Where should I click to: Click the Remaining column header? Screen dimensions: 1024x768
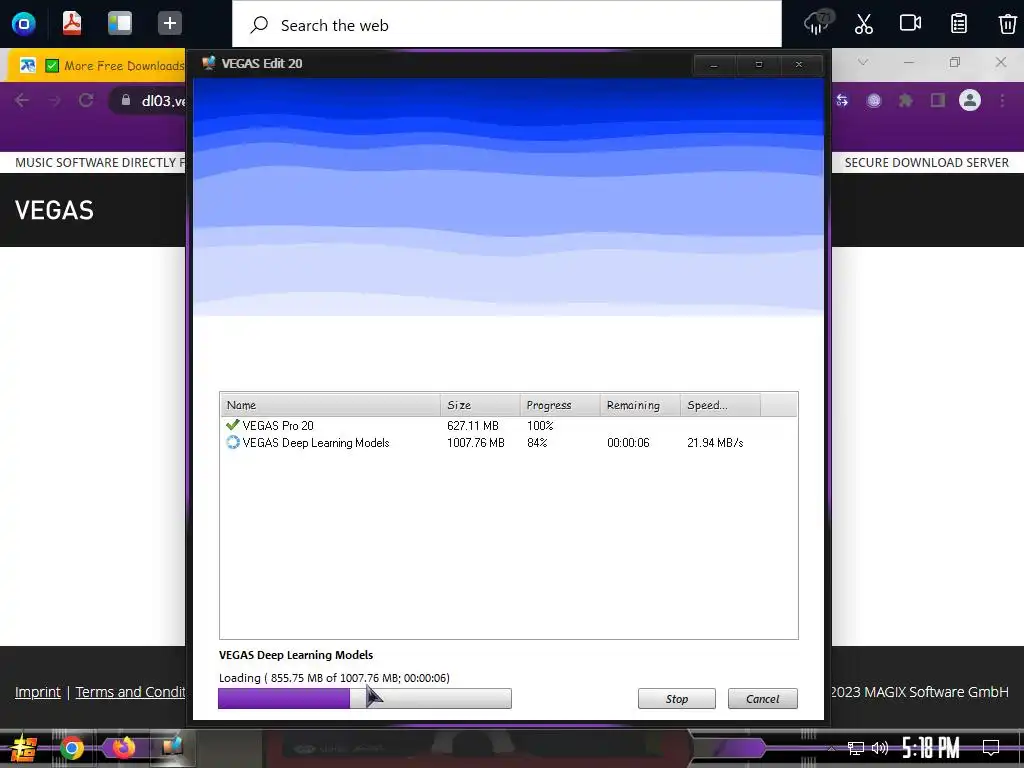point(640,405)
